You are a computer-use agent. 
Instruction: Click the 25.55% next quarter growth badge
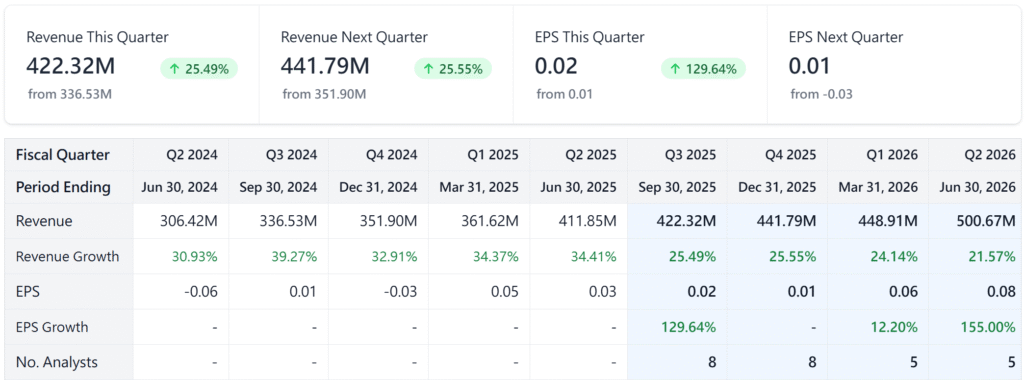coord(453,69)
